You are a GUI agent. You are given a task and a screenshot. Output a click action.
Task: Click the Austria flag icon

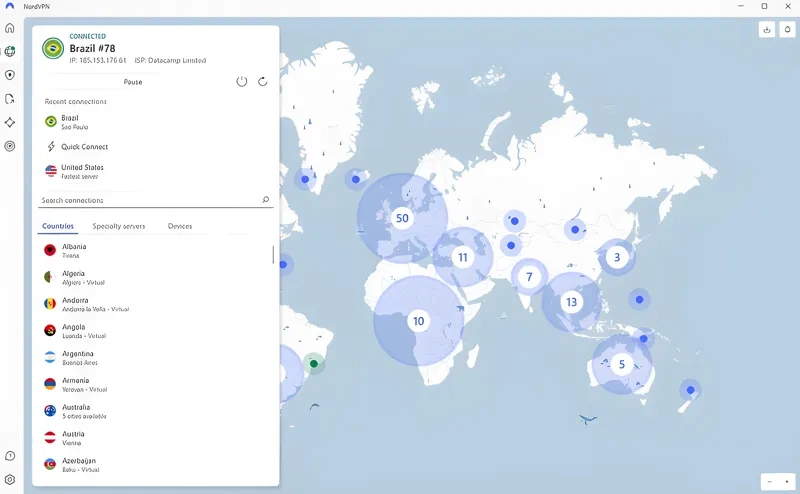[x=50, y=437]
